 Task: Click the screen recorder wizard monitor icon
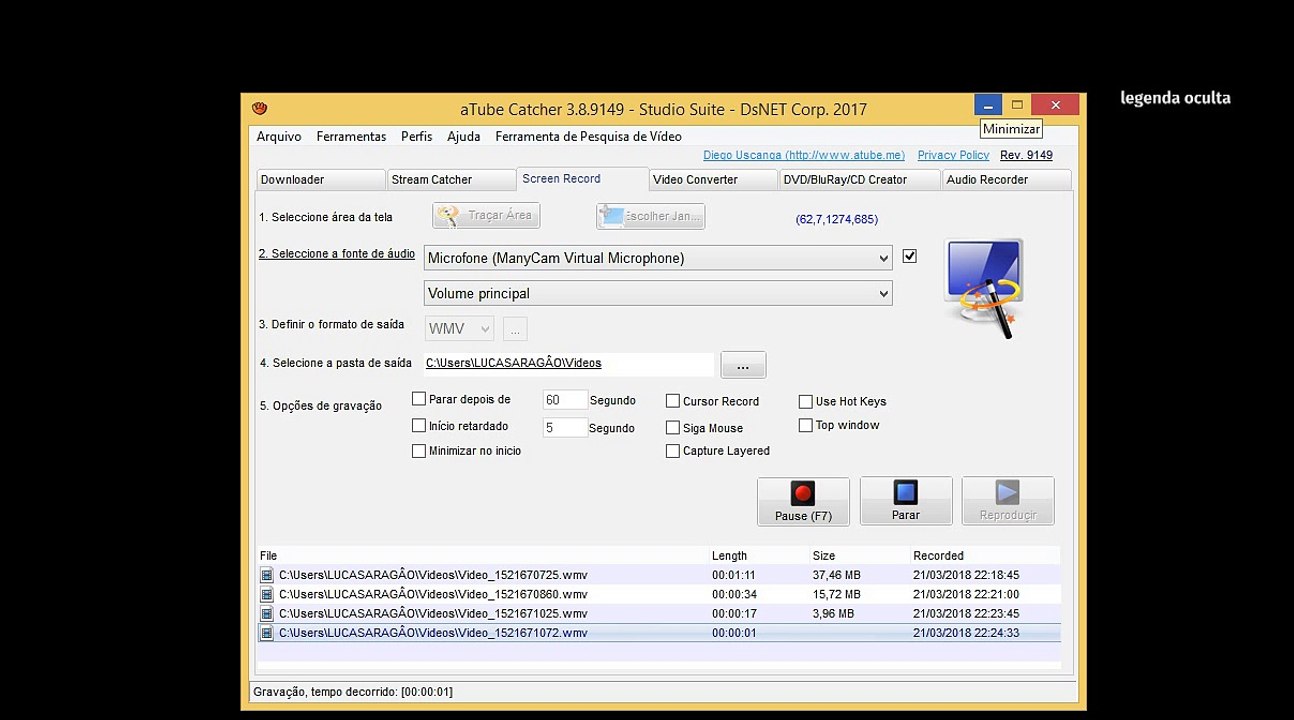click(984, 287)
